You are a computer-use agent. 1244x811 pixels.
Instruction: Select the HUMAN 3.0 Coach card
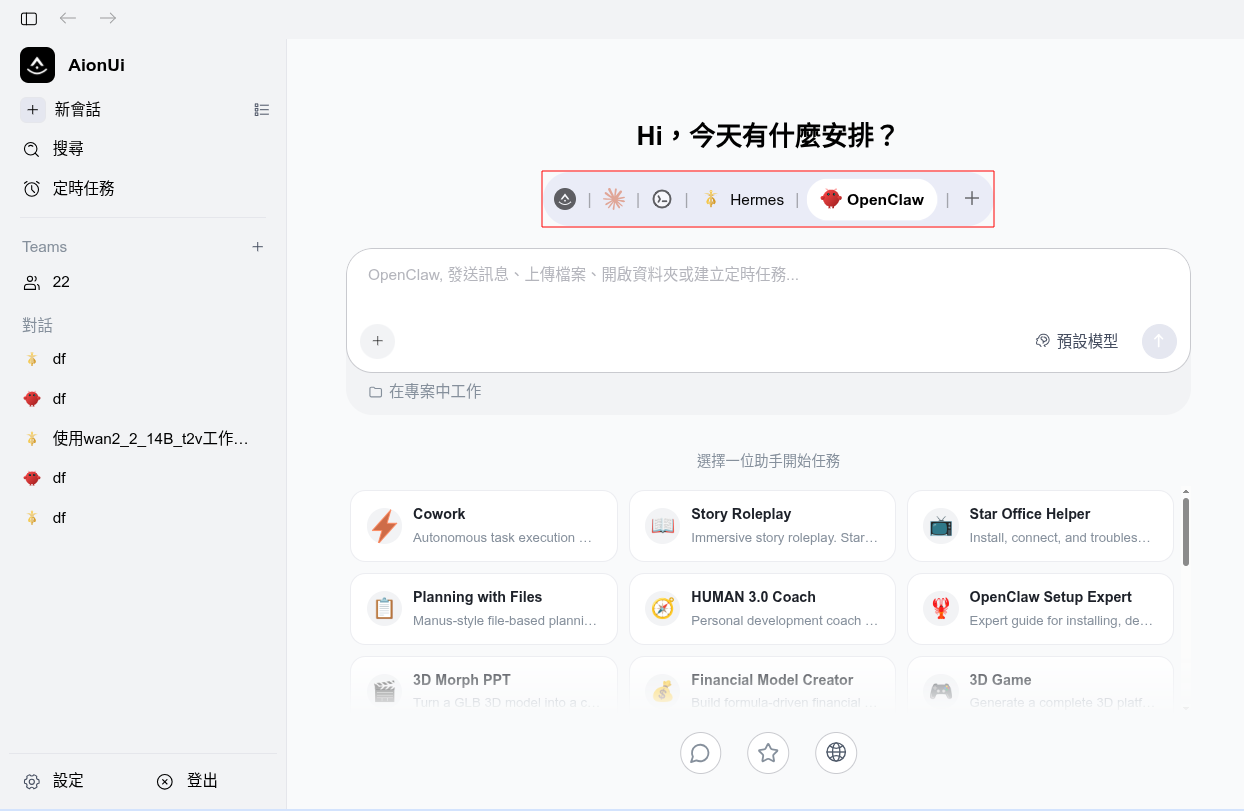coord(762,609)
